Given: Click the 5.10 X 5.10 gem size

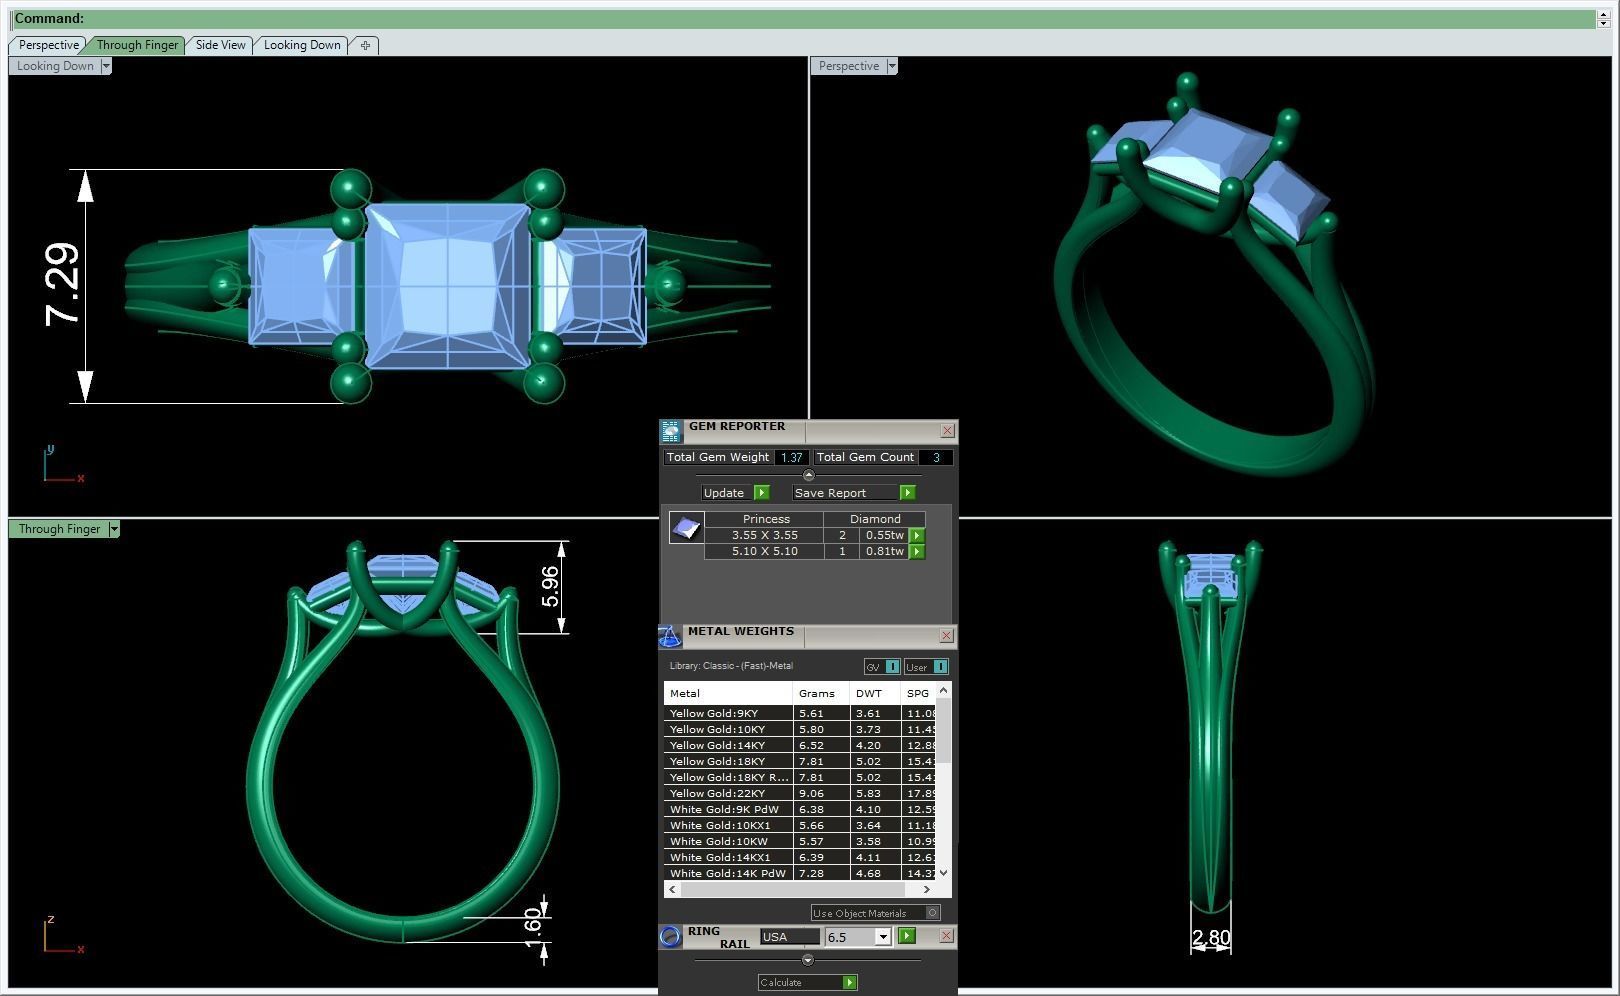Looking at the screenshot, I should click(x=764, y=551).
